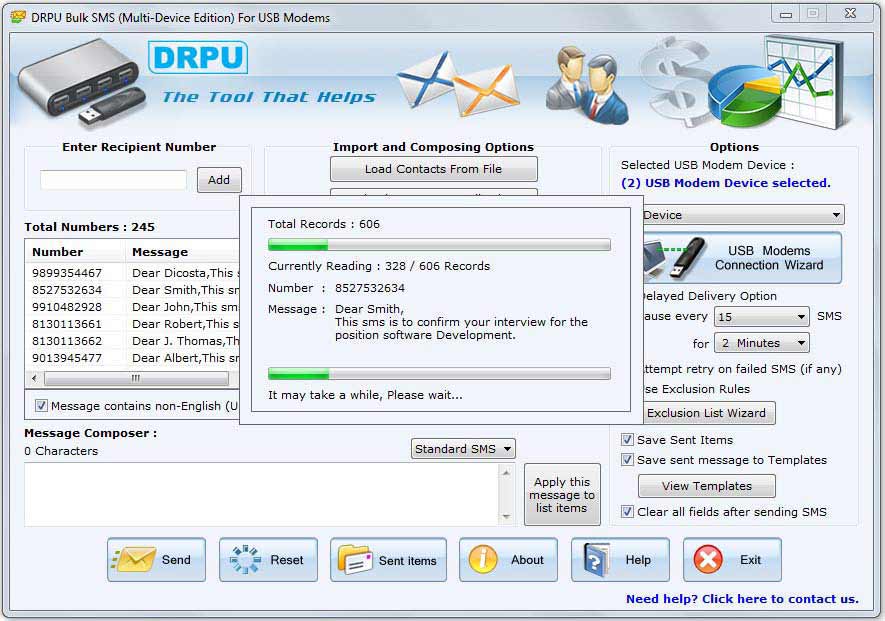Image resolution: width=885 pixels, height=621 pixels.
Task: Click Apply this message to list items
Action: click(x=562, y=495)
